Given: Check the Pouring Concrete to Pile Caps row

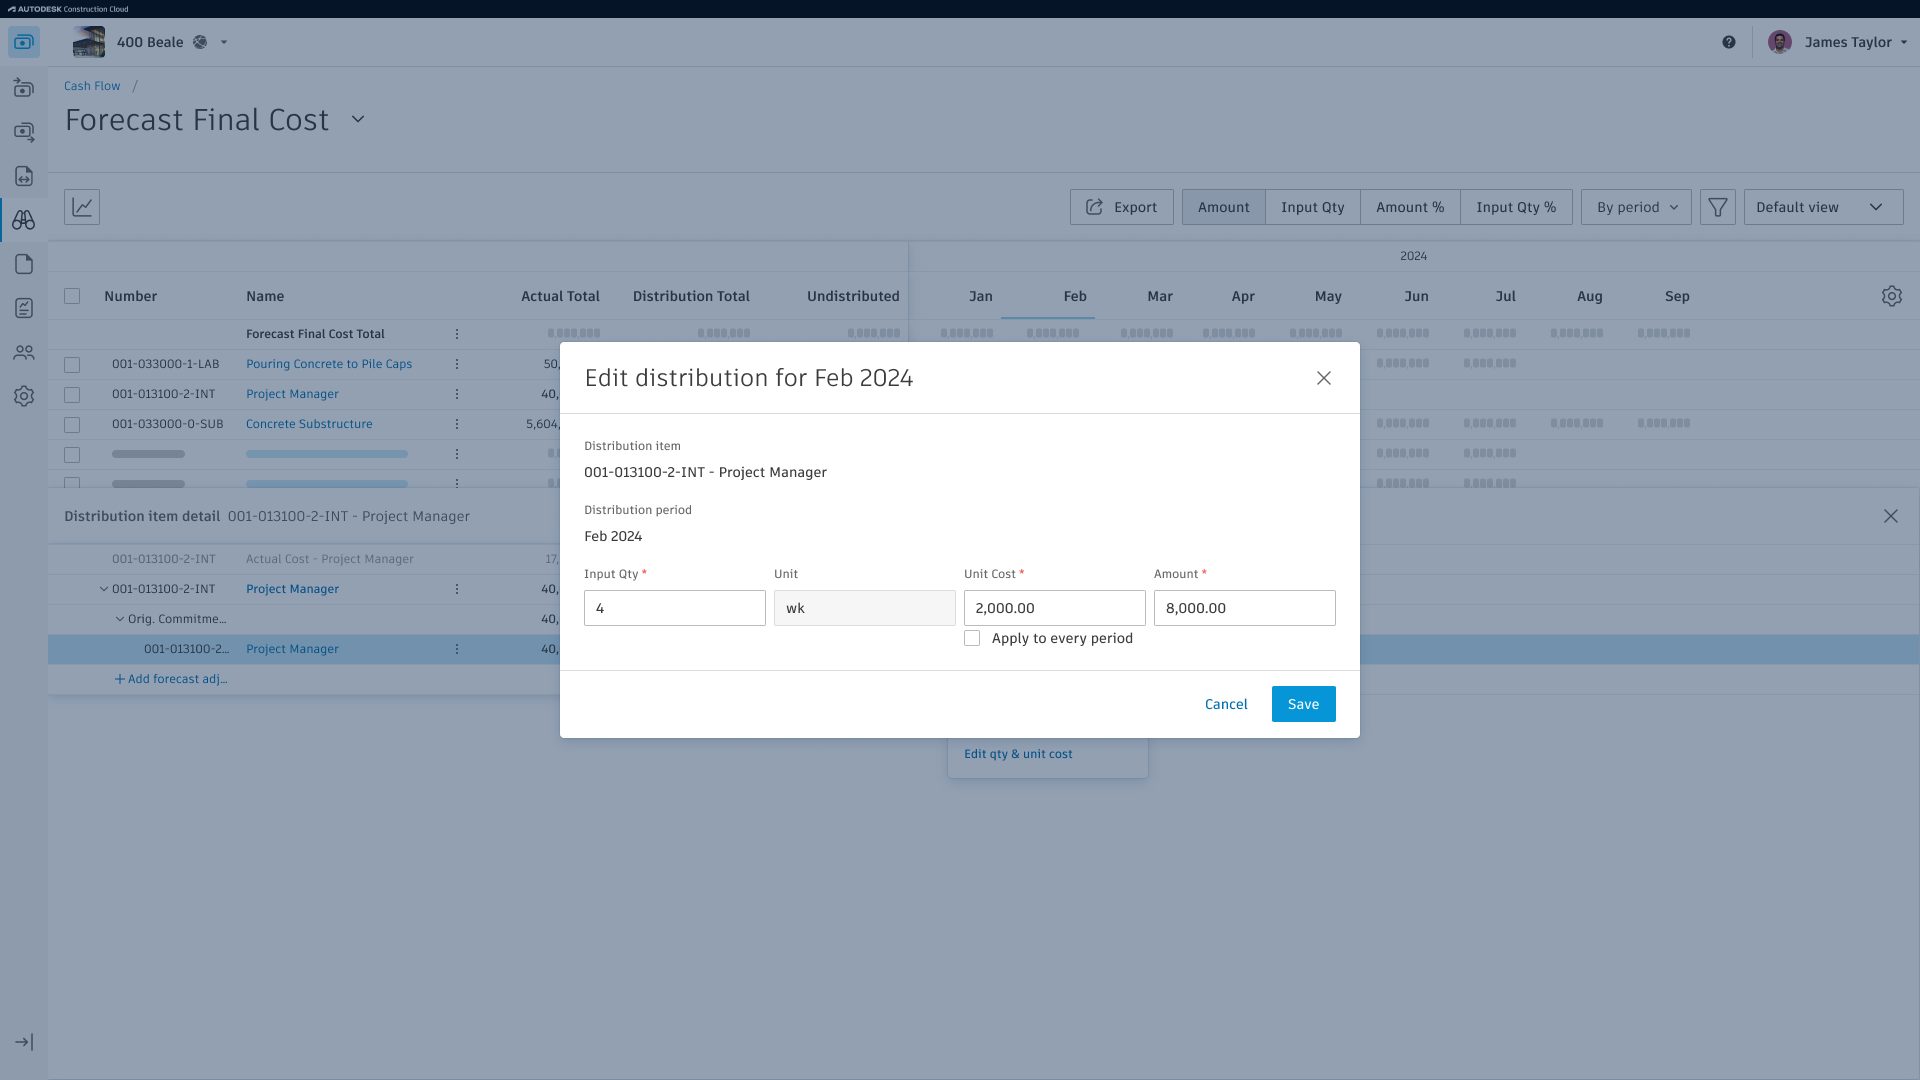Looking at the screenshot, I should click(72, 365).
